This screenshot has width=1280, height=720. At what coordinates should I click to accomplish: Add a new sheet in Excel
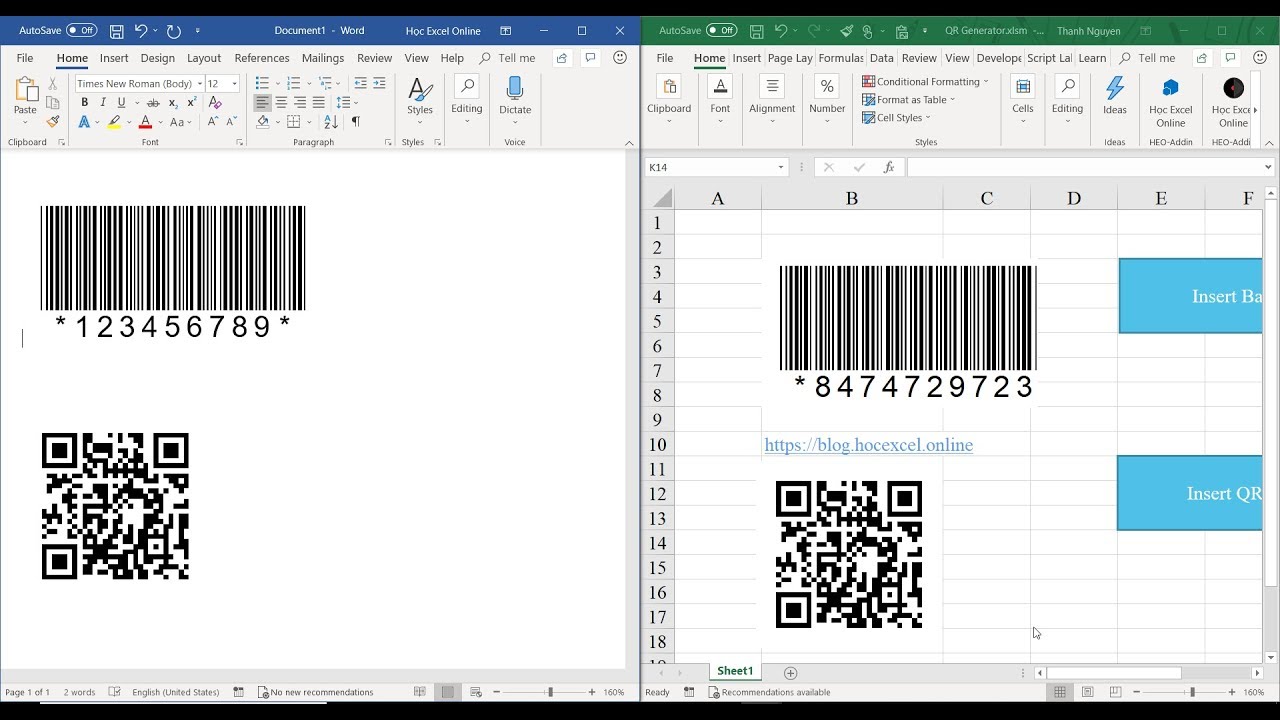click(x=790, y=673)
